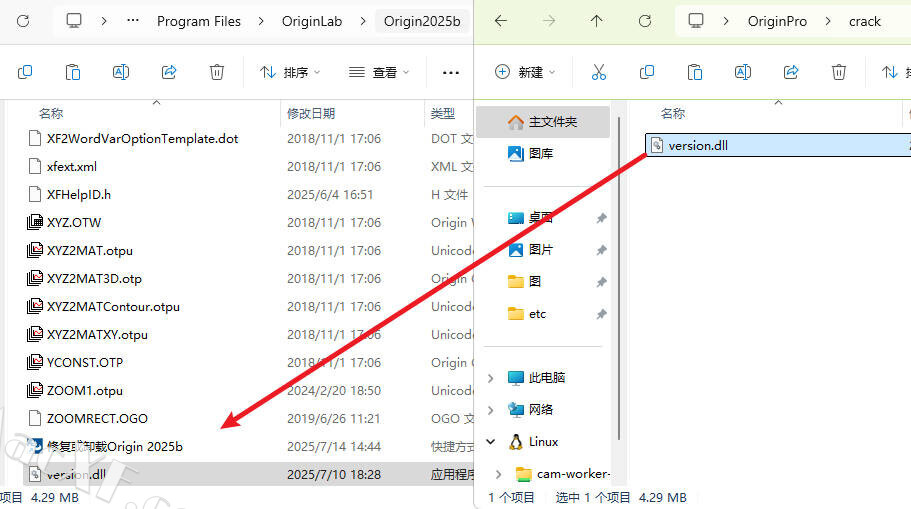Select version.dll in crack folder

coord(778,145)
